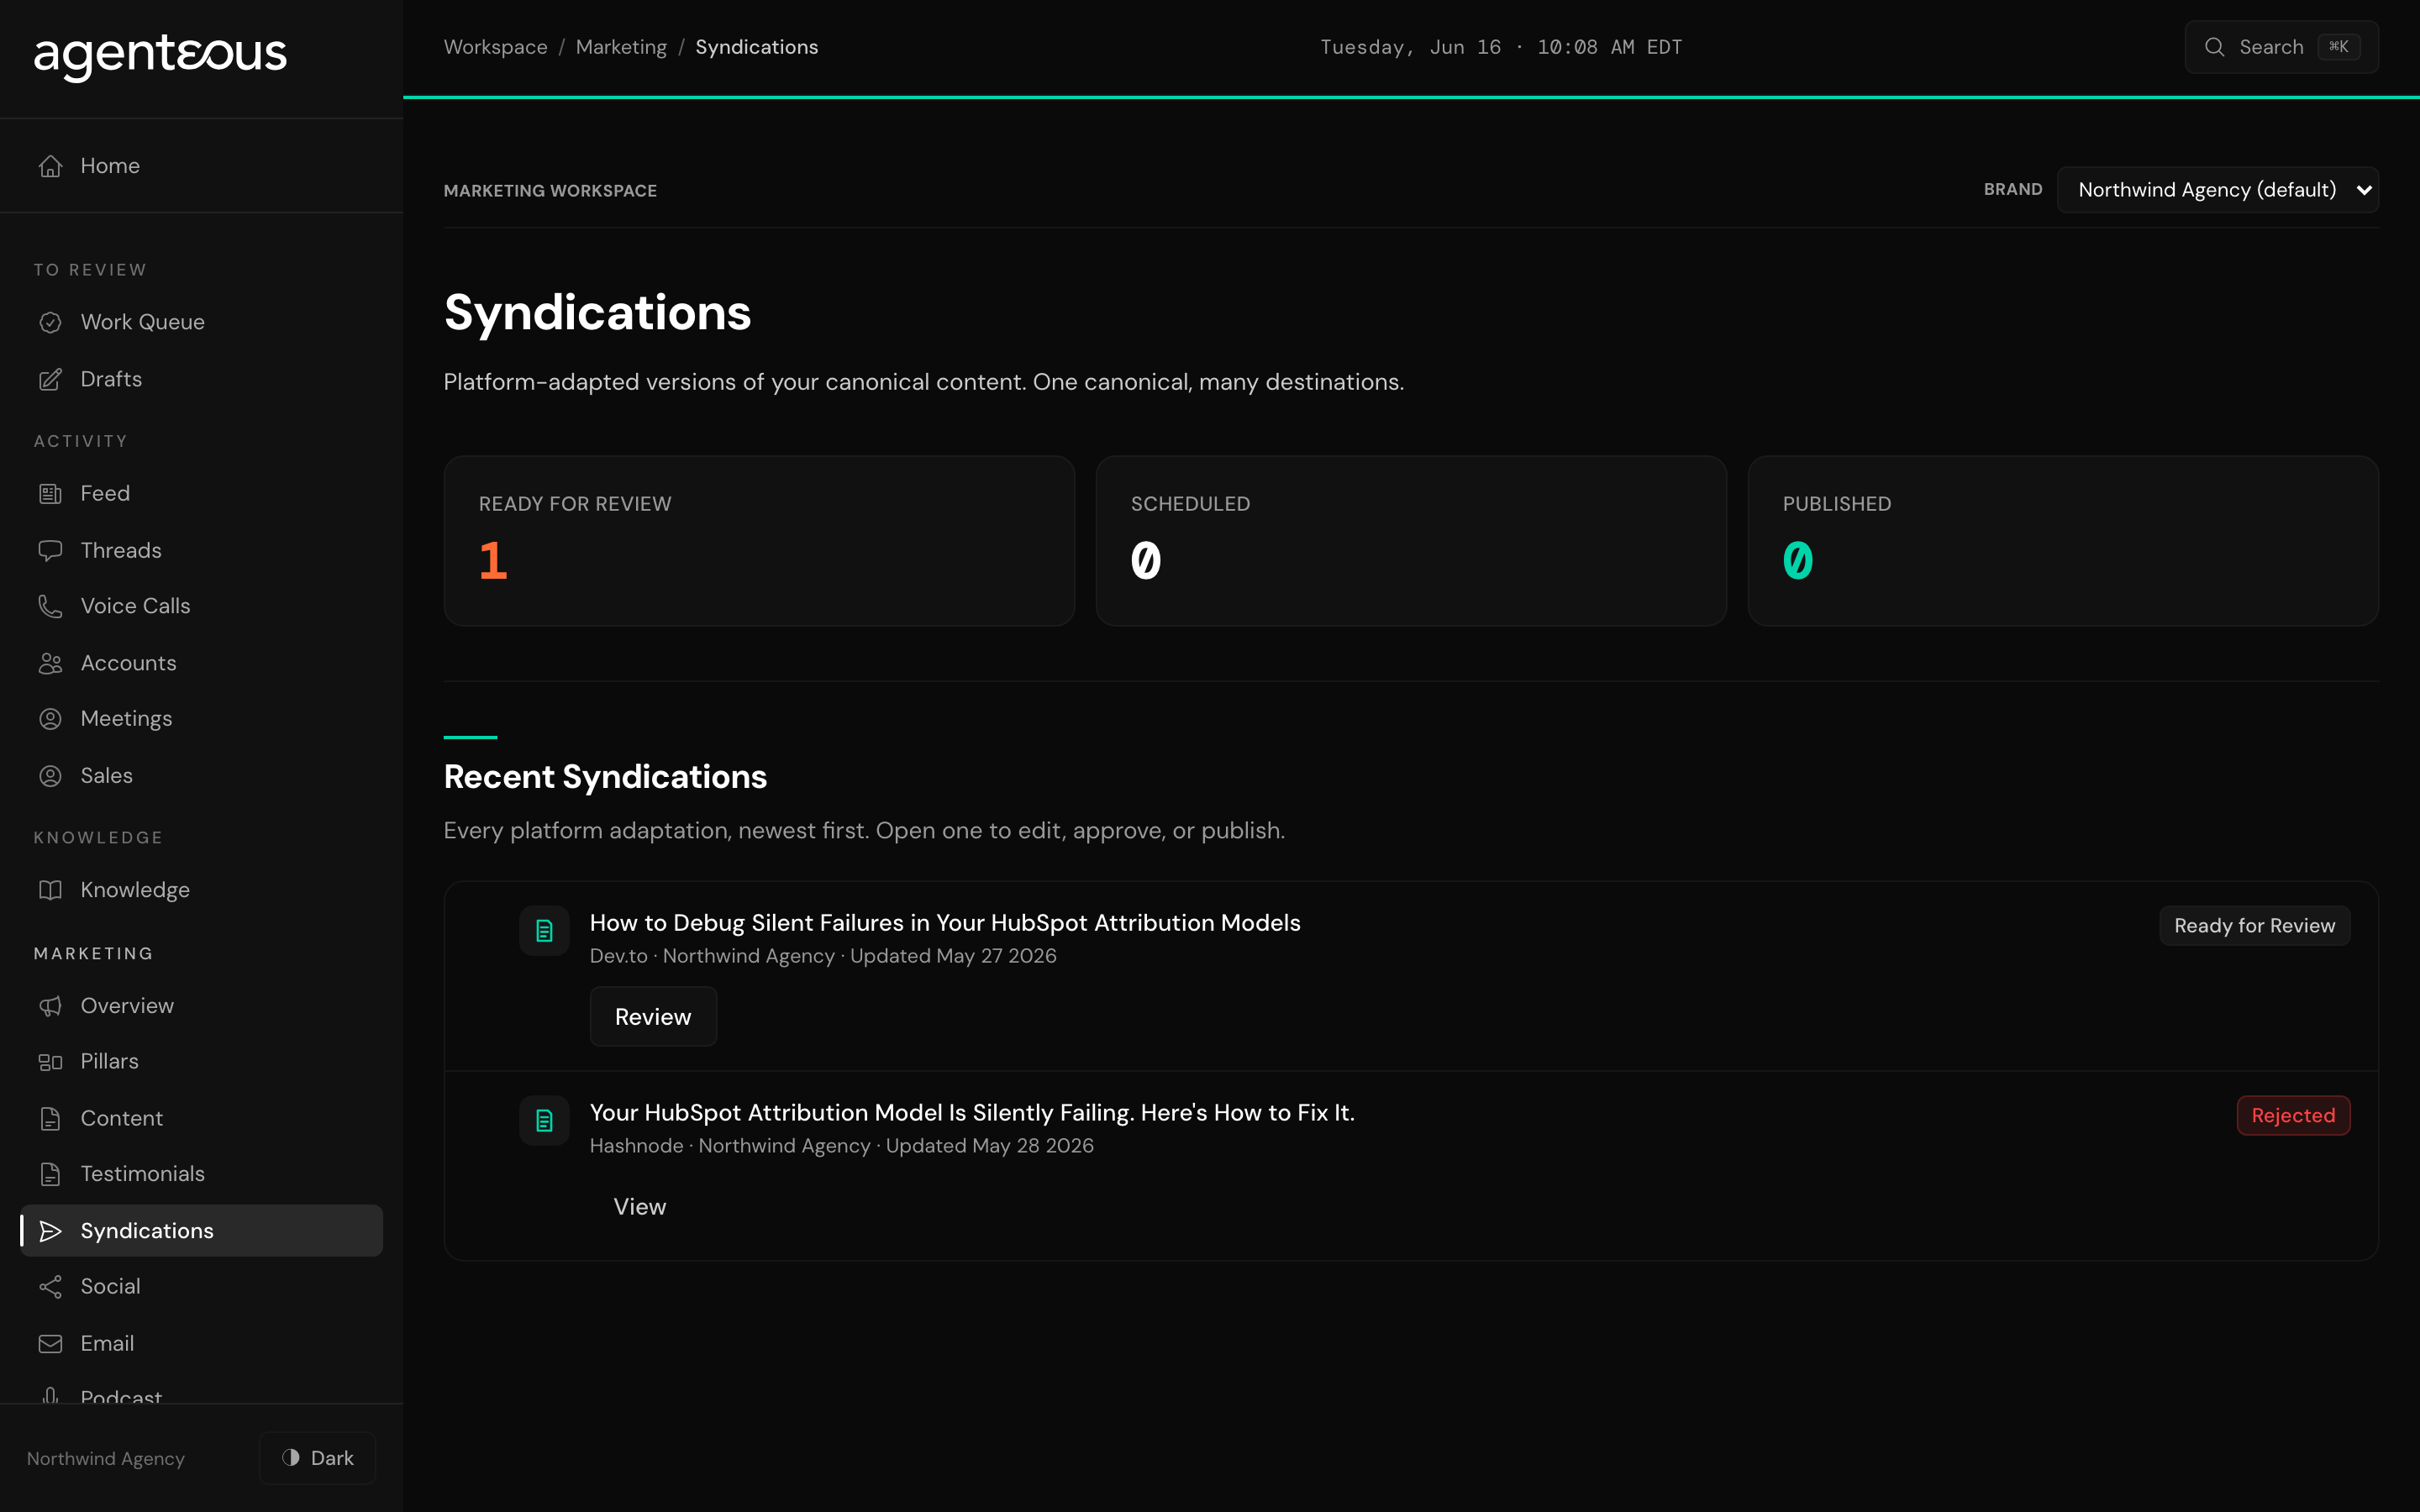Click the Overview megaphone icon

pyautogui.click(x=50, y=1006)
